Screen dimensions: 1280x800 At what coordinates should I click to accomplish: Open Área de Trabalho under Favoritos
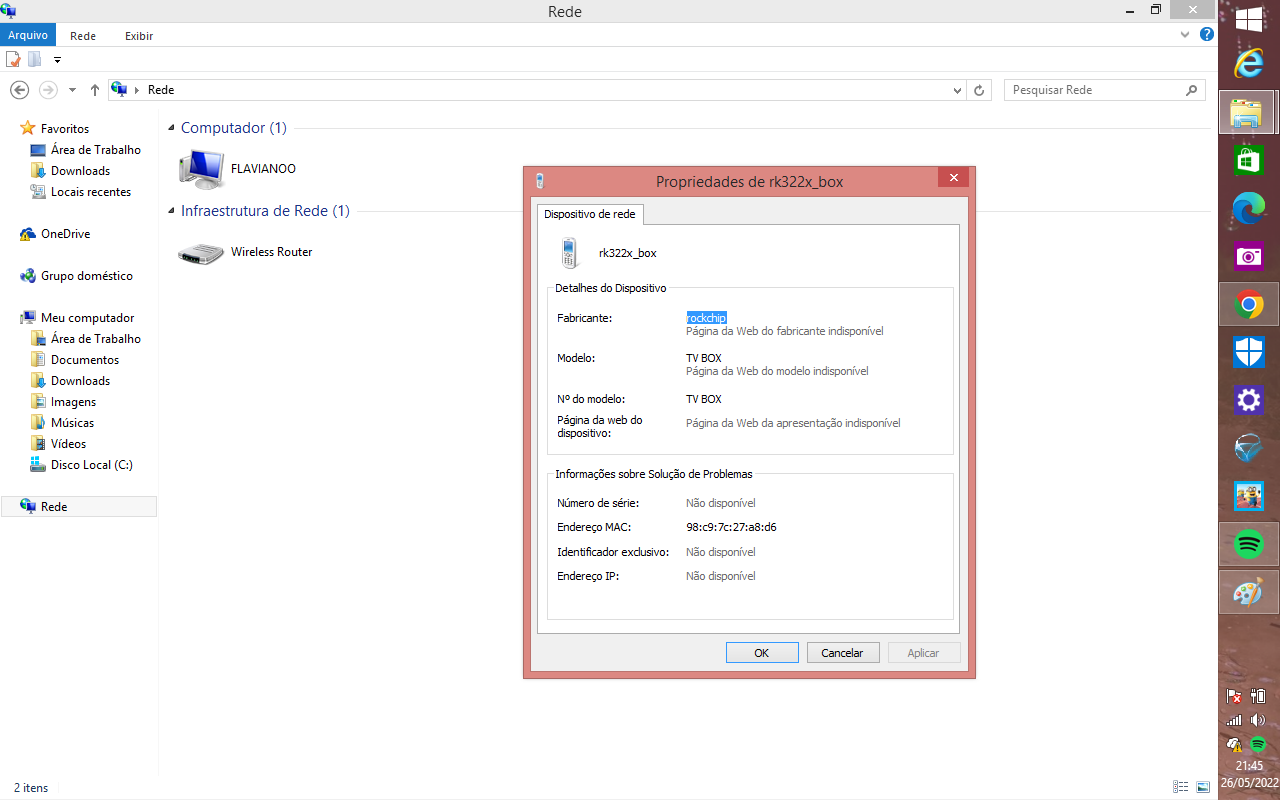pyautogui.click(x=96, y=150)
